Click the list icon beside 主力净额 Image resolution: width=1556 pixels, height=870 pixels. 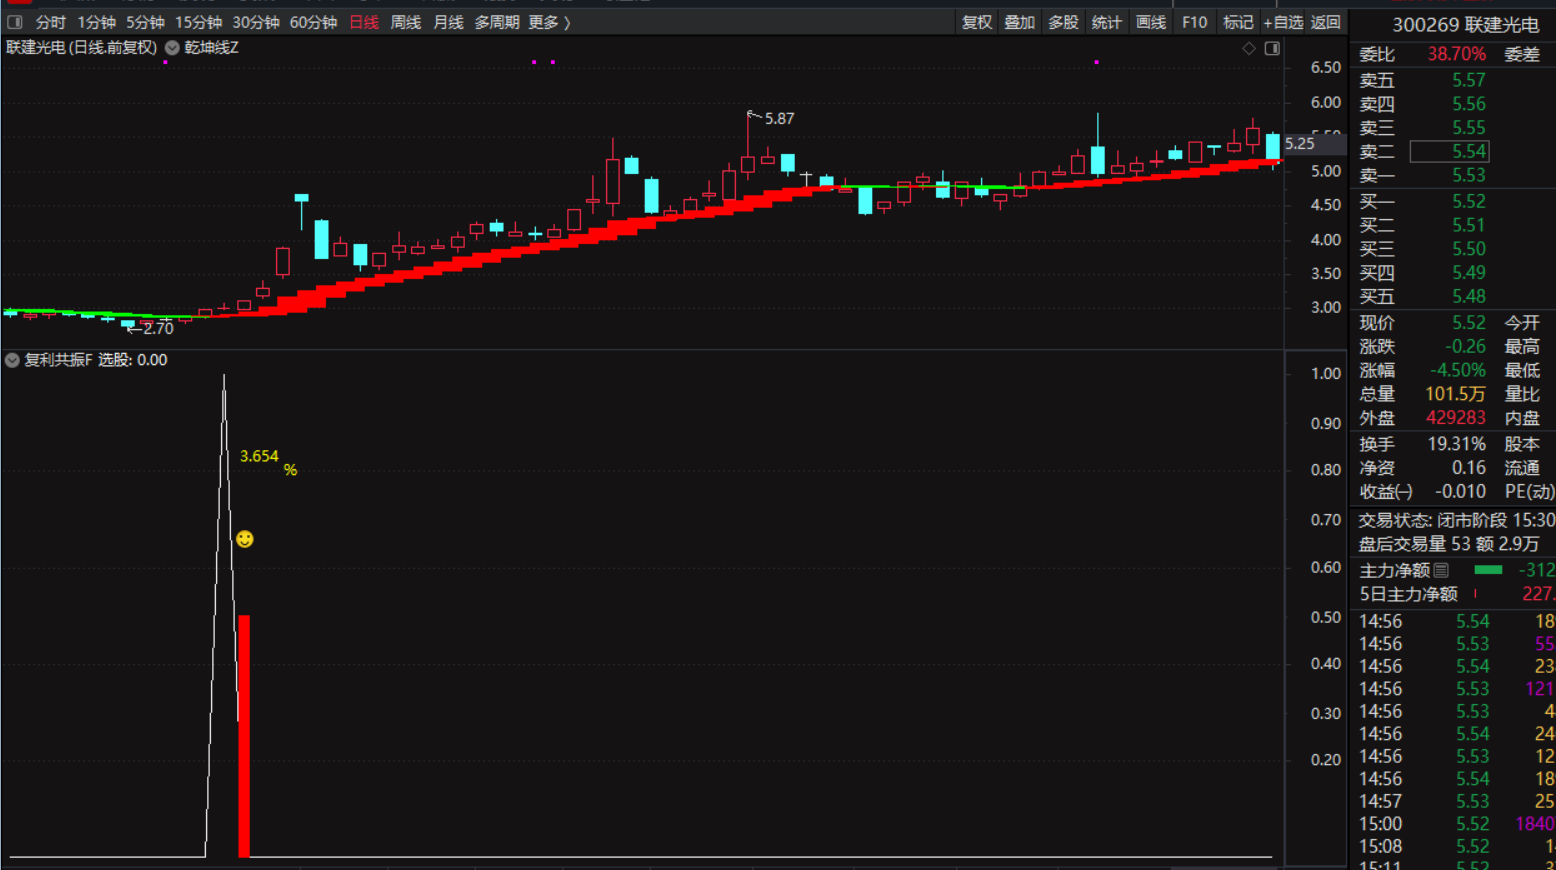tap(1441, 570)
